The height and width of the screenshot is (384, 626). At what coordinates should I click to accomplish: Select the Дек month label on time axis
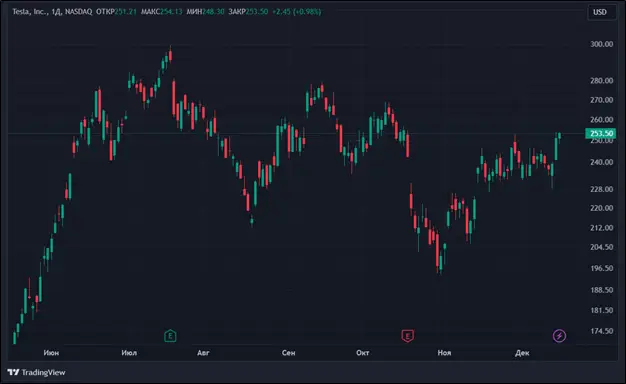click(x=522, y=352)
